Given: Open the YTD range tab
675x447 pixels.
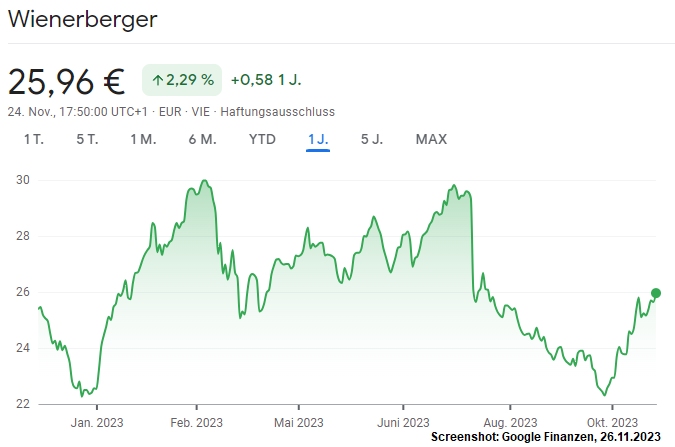Looking at the screenshot, I should point(262,140).
